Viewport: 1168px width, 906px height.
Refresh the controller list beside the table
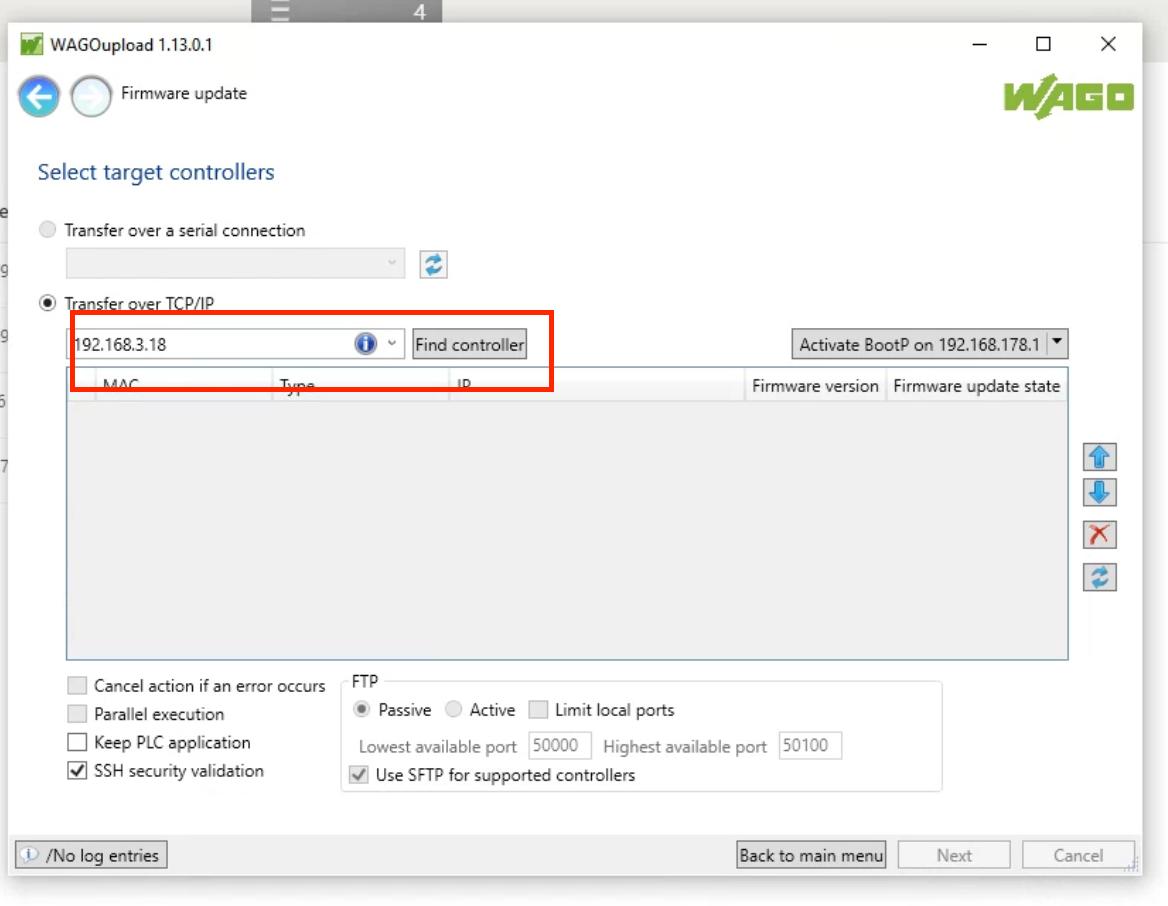(x=1099, y=577)
